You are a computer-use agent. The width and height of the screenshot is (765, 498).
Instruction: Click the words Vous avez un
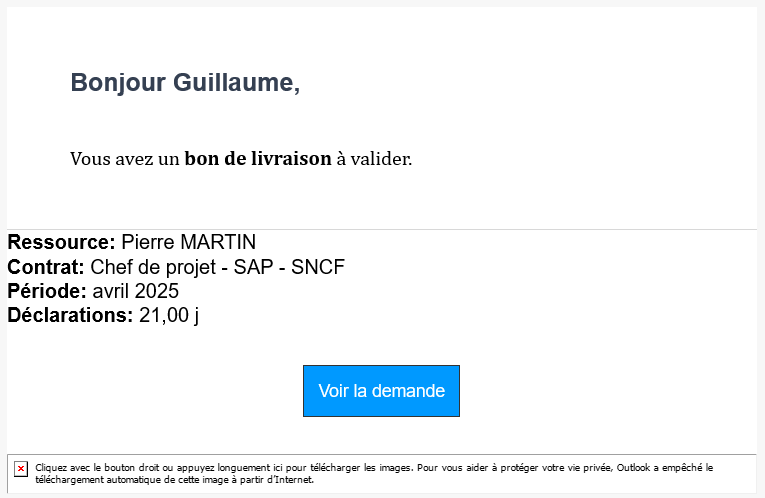click(x=125, y=159)
